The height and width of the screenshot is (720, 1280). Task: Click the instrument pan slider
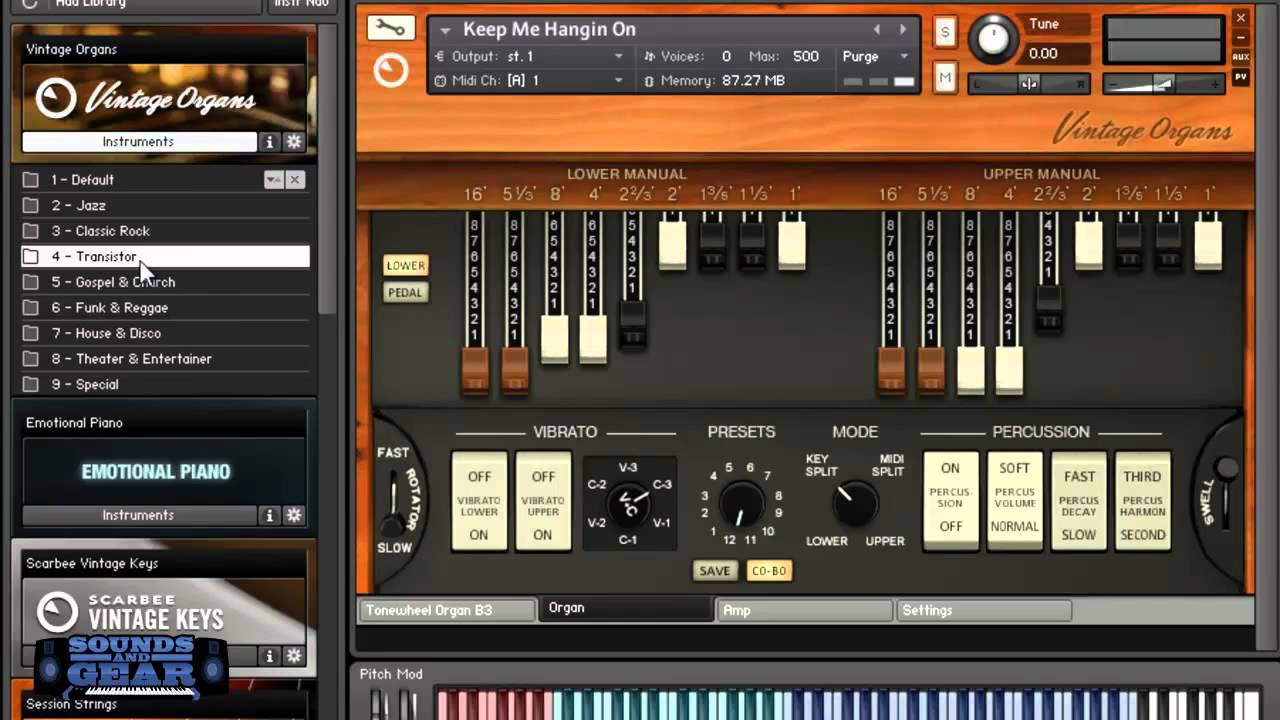tap(1028, 85)
